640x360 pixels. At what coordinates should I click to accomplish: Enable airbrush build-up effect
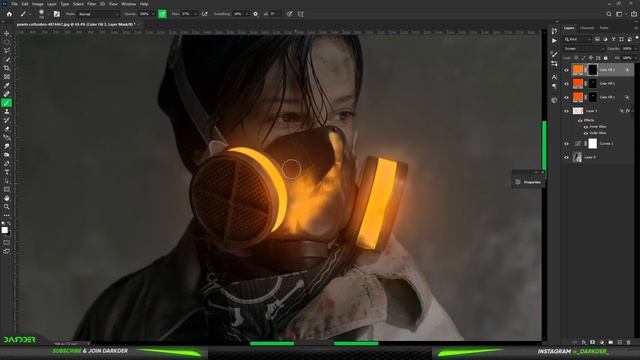tap(204, 14)
